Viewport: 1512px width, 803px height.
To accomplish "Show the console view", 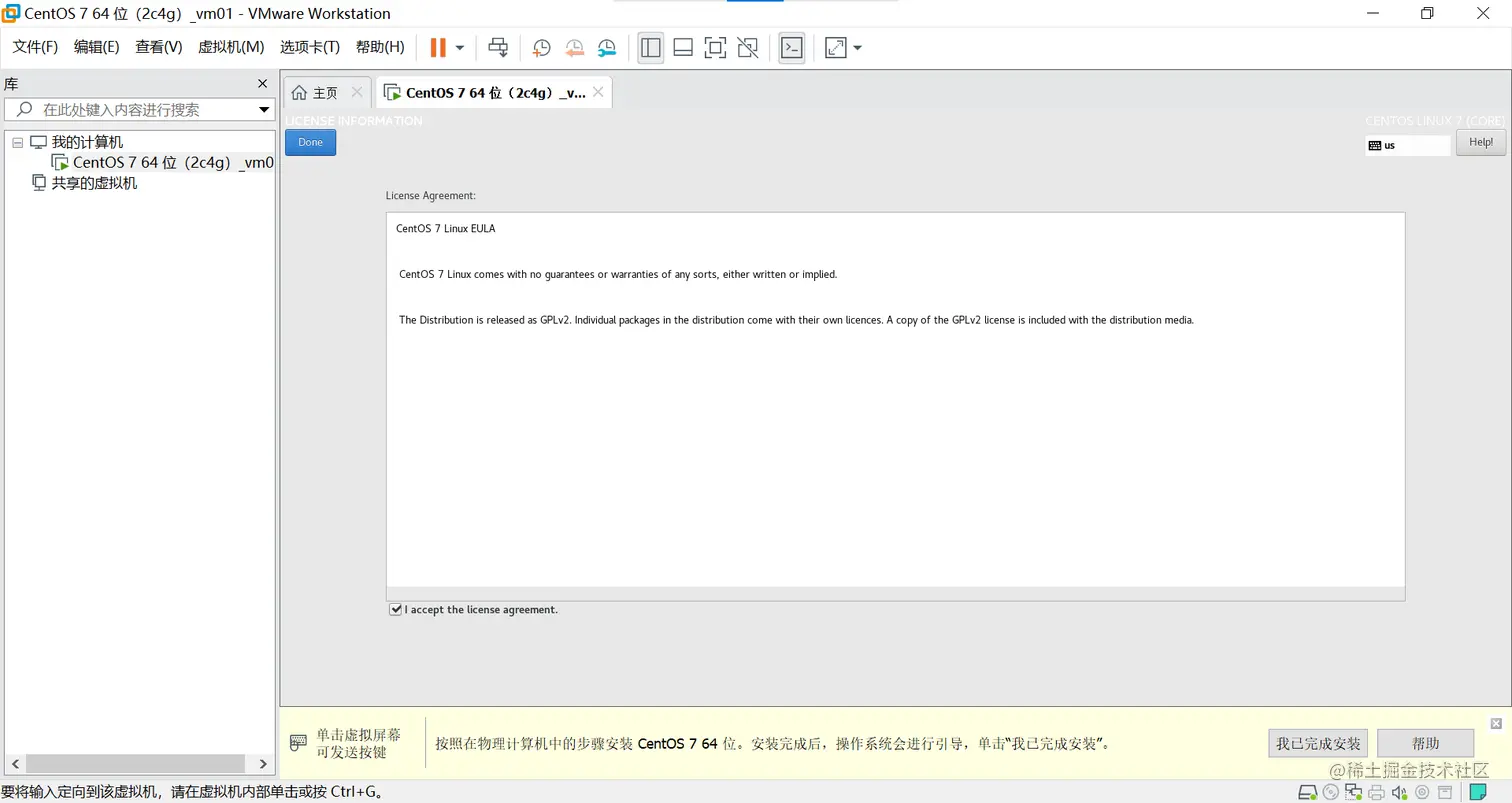I will (792, 47).
